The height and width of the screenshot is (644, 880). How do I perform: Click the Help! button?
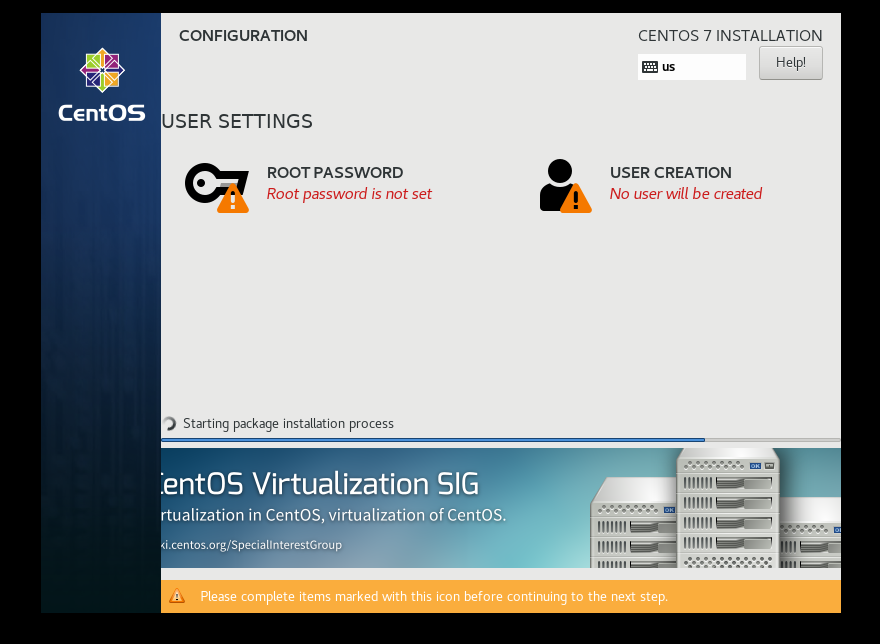click(x=790, y=63)
